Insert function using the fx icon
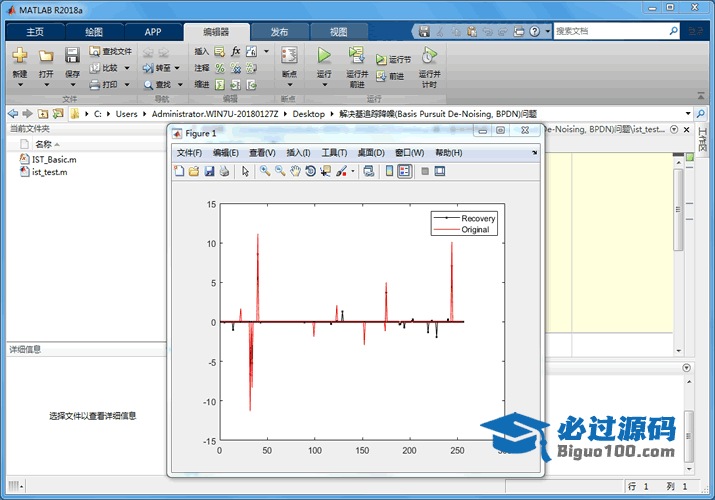715x500 pixels. coord(236,51)
